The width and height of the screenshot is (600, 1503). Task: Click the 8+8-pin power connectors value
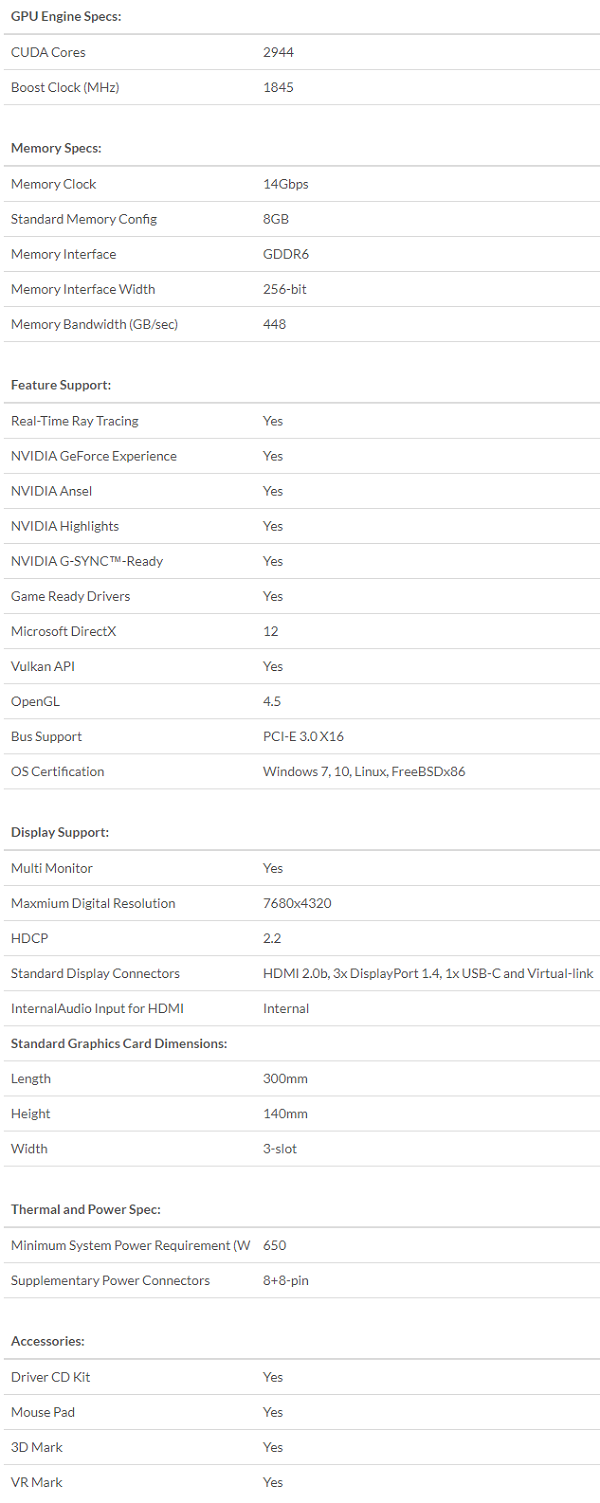click(x=285, y=1280)
